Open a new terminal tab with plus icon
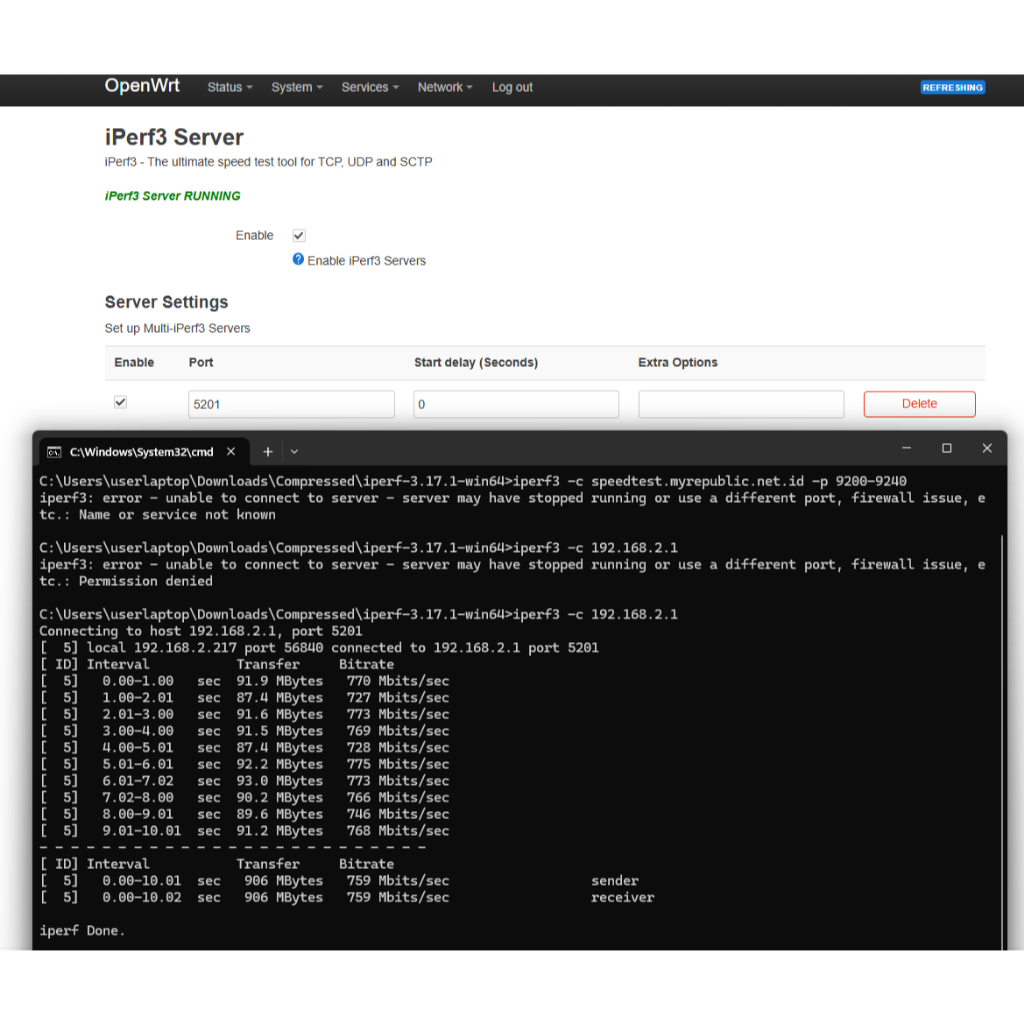This screenshot has width=1024, height=1024. pos(268,451)
